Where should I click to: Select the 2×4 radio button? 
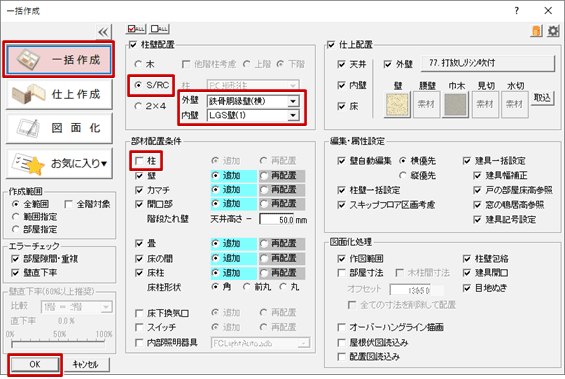(x=138, y=106)
